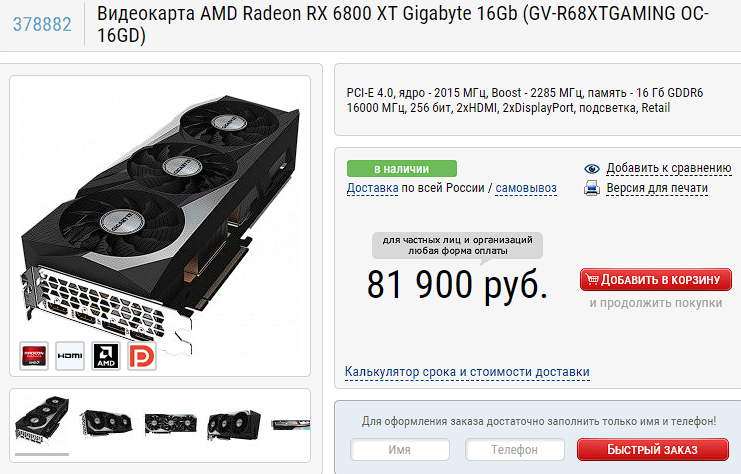Open the самовывоз pickup link
Viewport: 741px width, 474px height.
526,188
